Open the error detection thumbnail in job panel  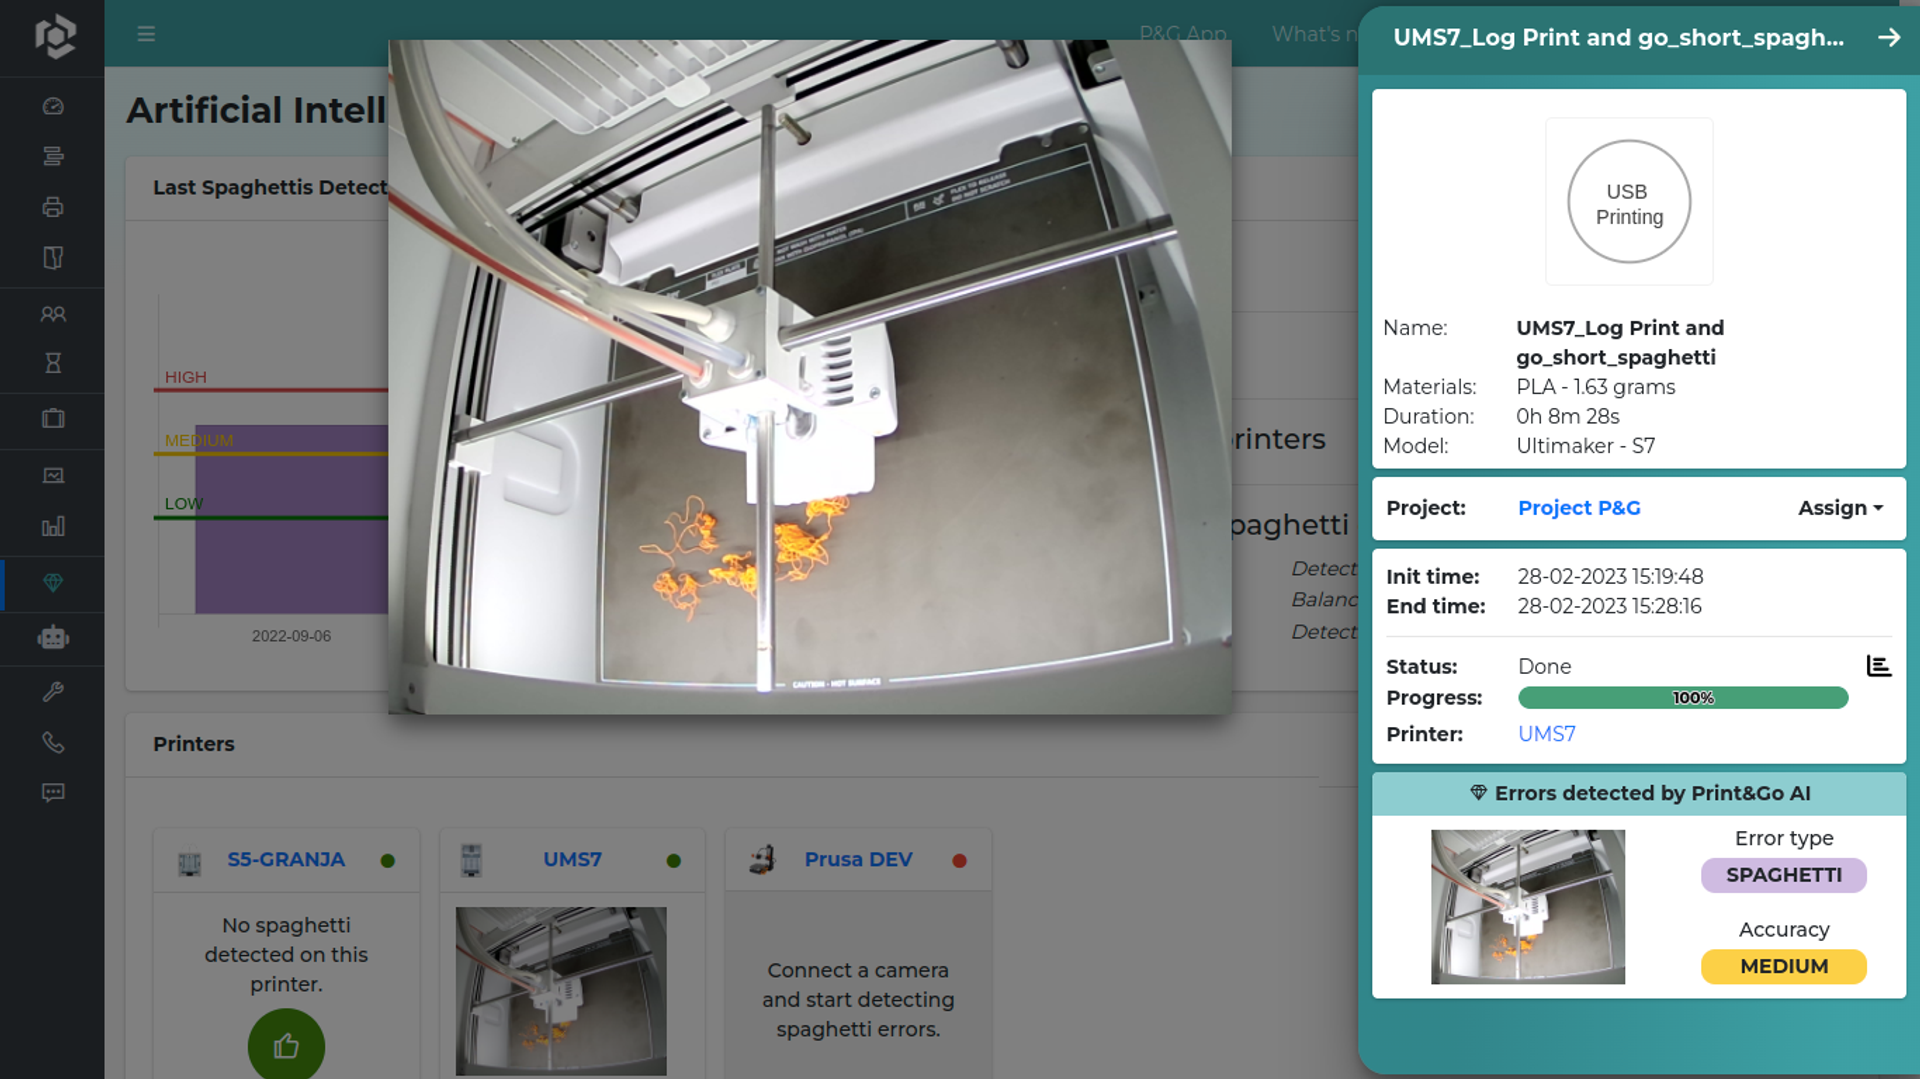click(x=1527, y=907)
